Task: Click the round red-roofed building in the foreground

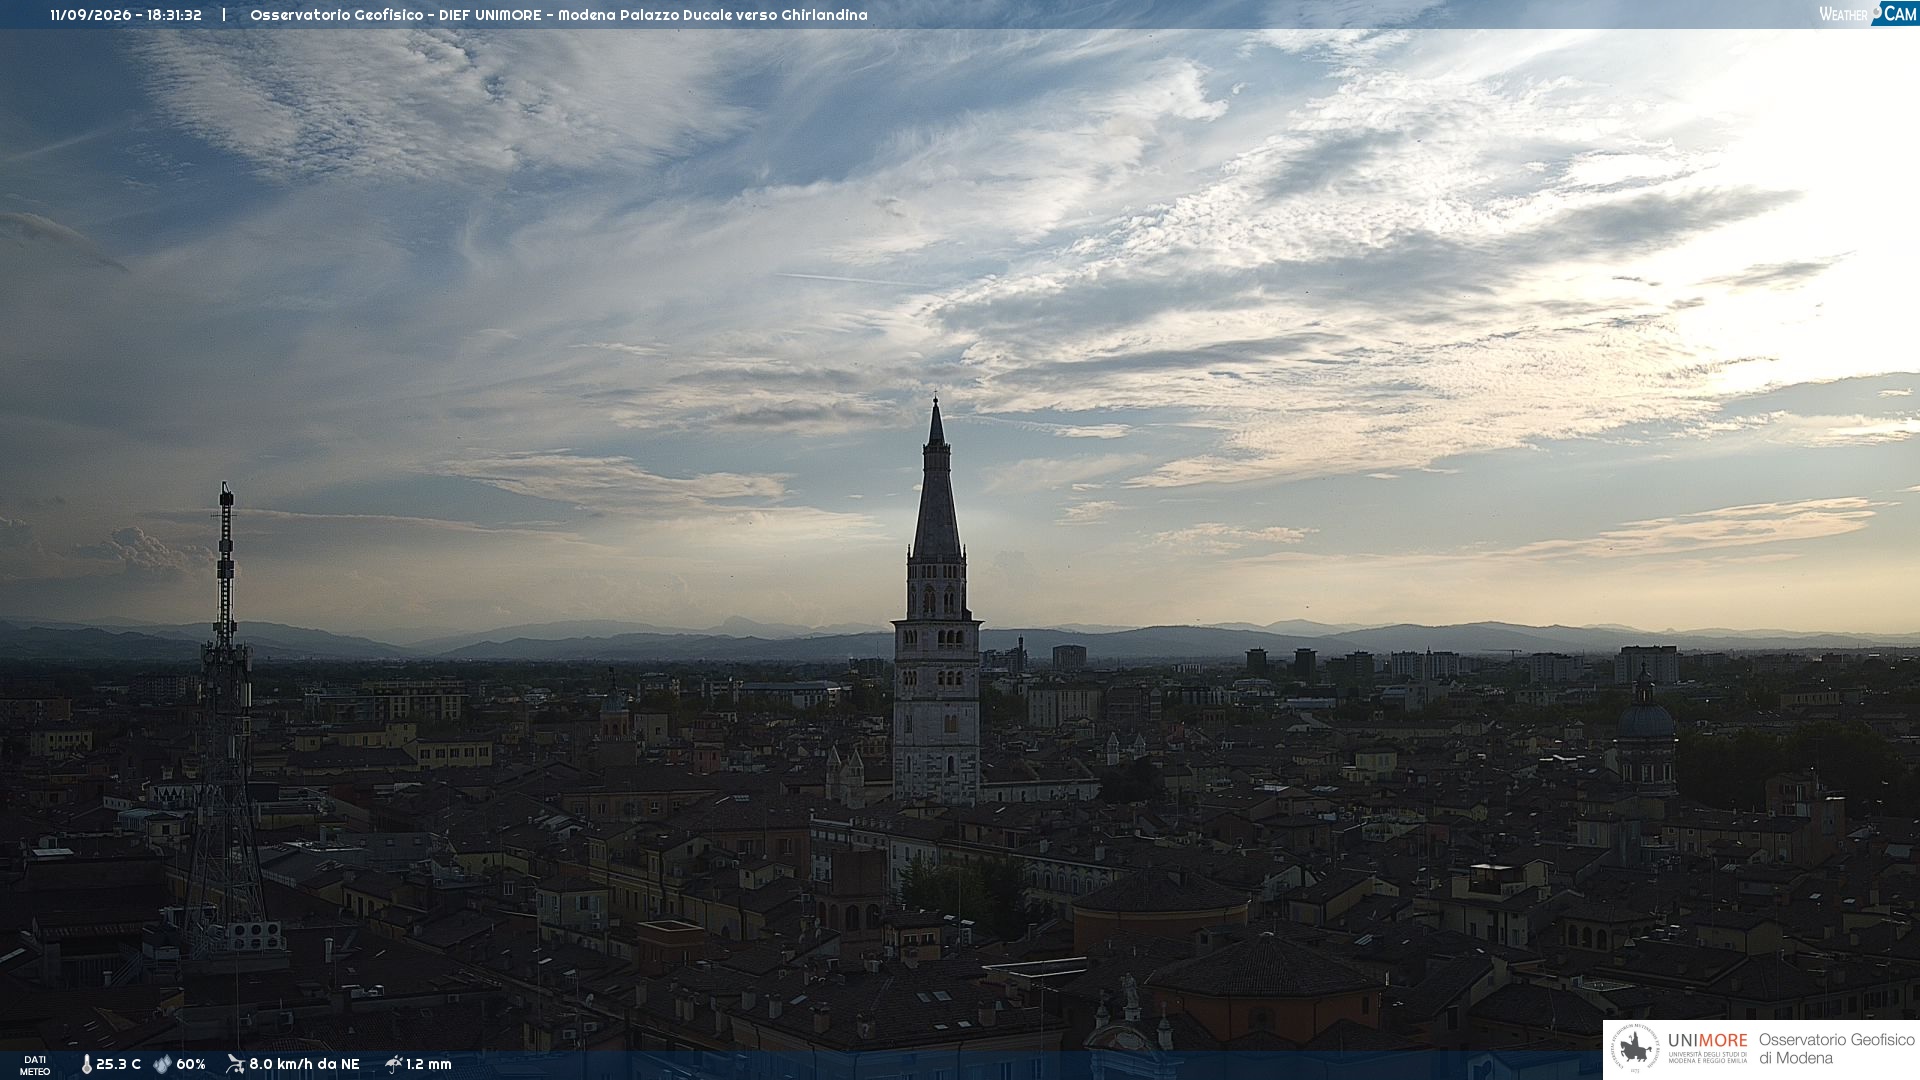Action: 1160,905
